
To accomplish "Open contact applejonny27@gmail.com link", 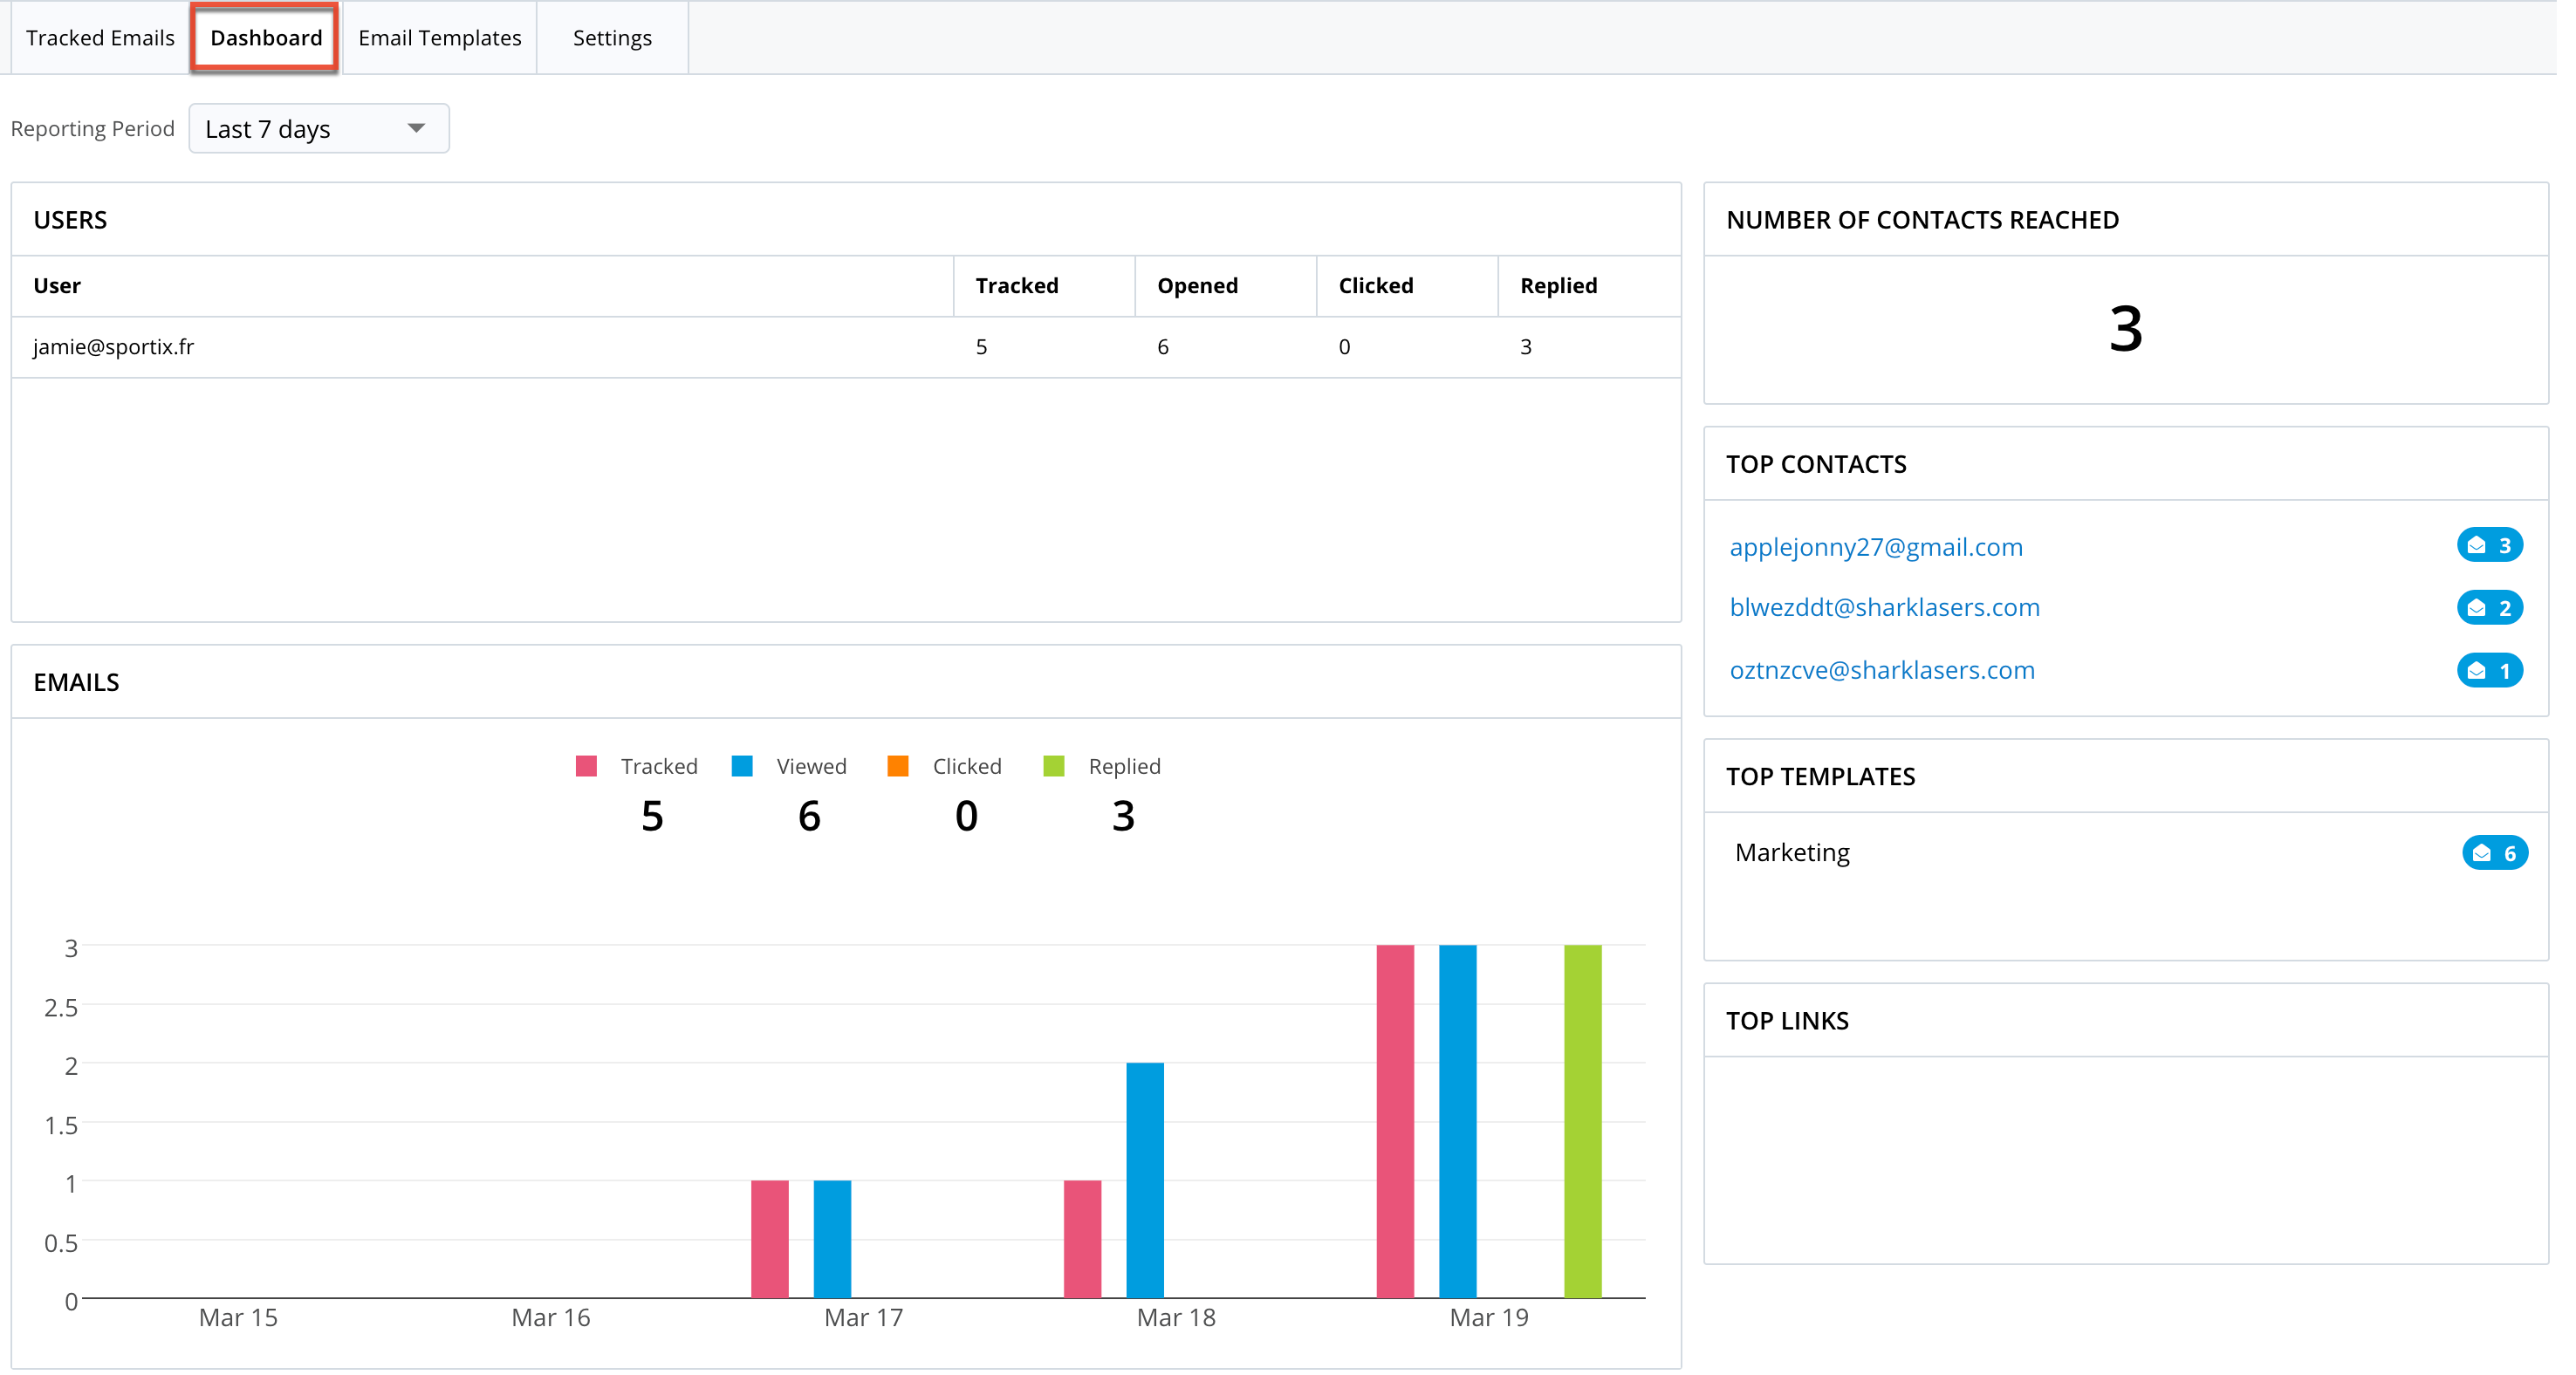I will point(1876,547).
